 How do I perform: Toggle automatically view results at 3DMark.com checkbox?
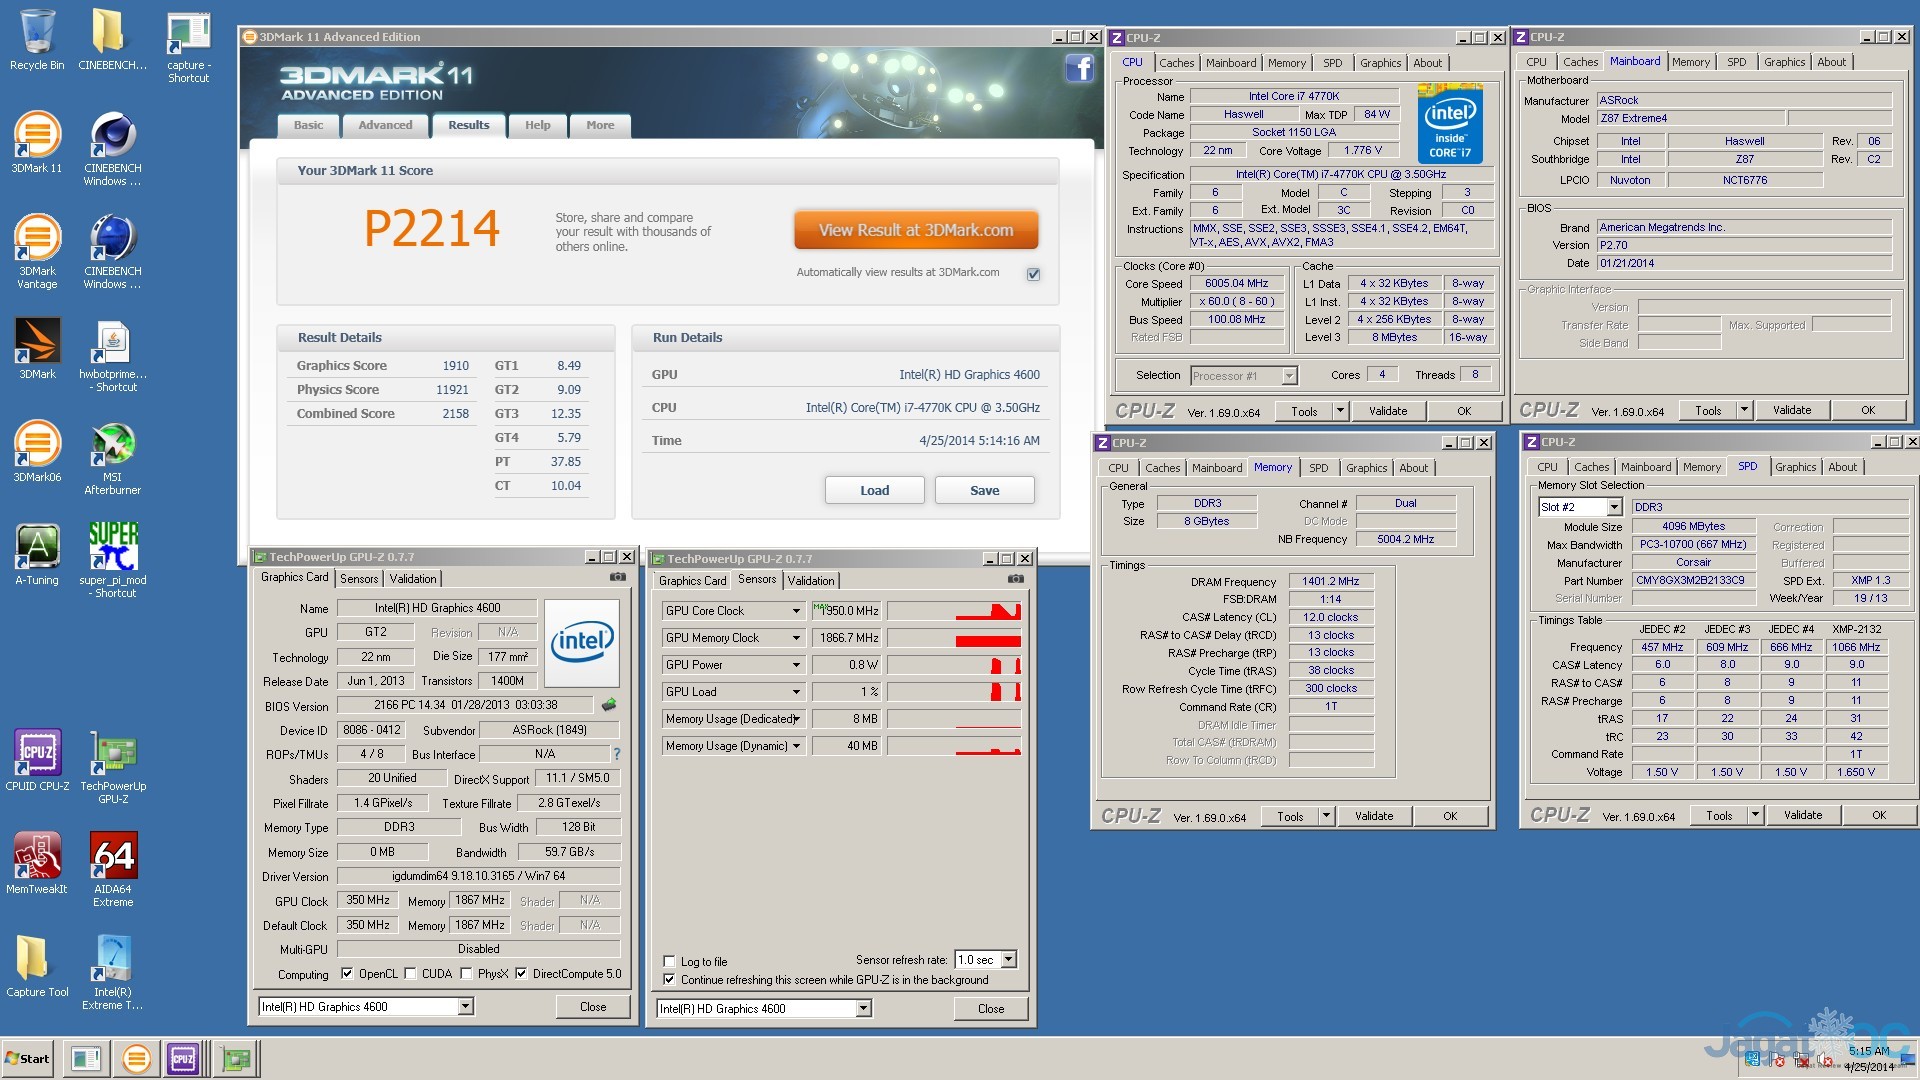[x=1033, y=274]
